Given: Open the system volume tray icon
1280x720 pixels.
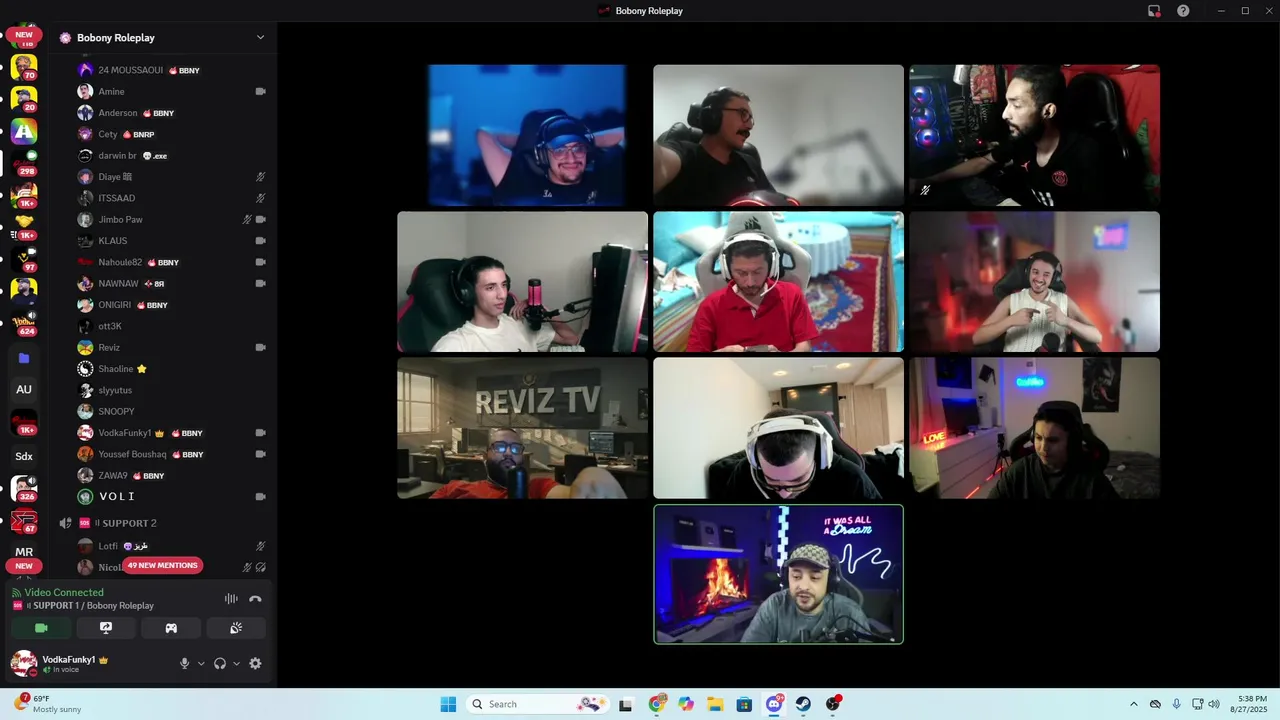Looking at the screenshot, I should (x=1214, y=704).
